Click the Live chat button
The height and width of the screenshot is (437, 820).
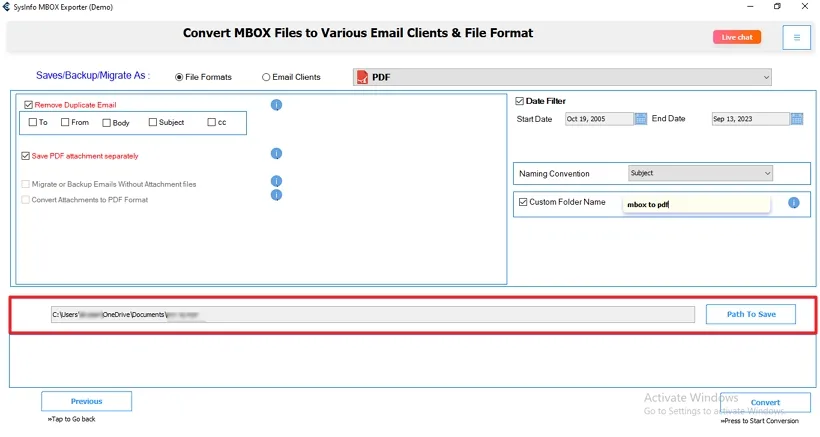[x=737, y=37]
